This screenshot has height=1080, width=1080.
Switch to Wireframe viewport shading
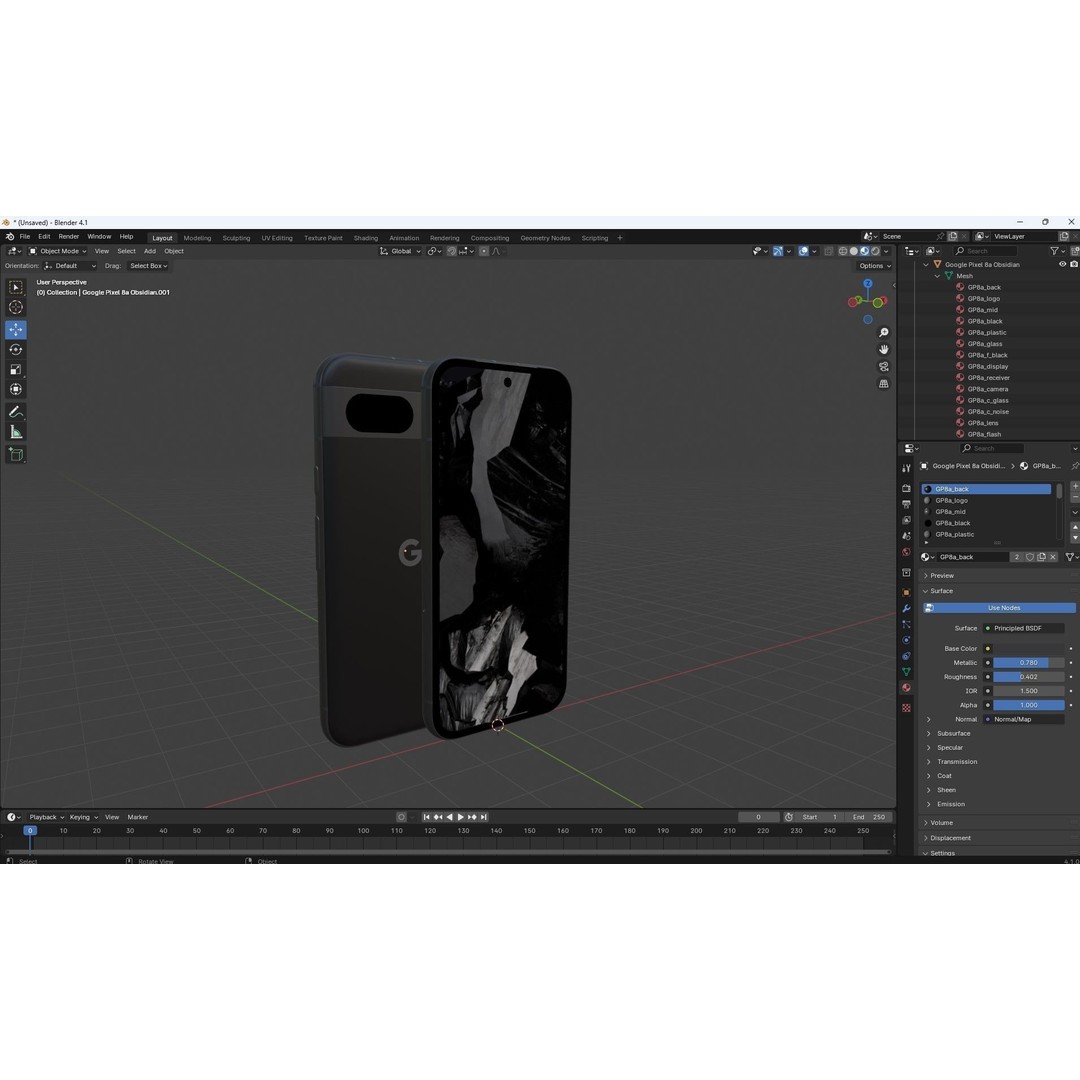[842, 251]
